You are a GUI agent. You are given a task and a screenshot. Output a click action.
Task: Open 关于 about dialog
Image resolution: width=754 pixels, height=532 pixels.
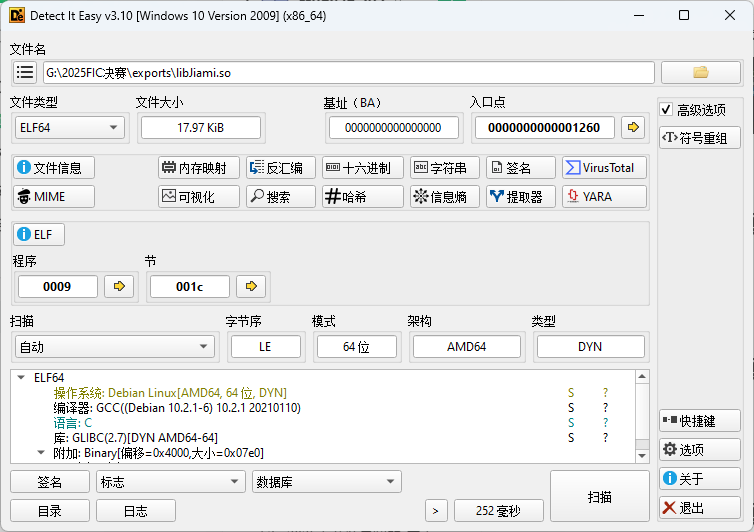tap(700, 479)
